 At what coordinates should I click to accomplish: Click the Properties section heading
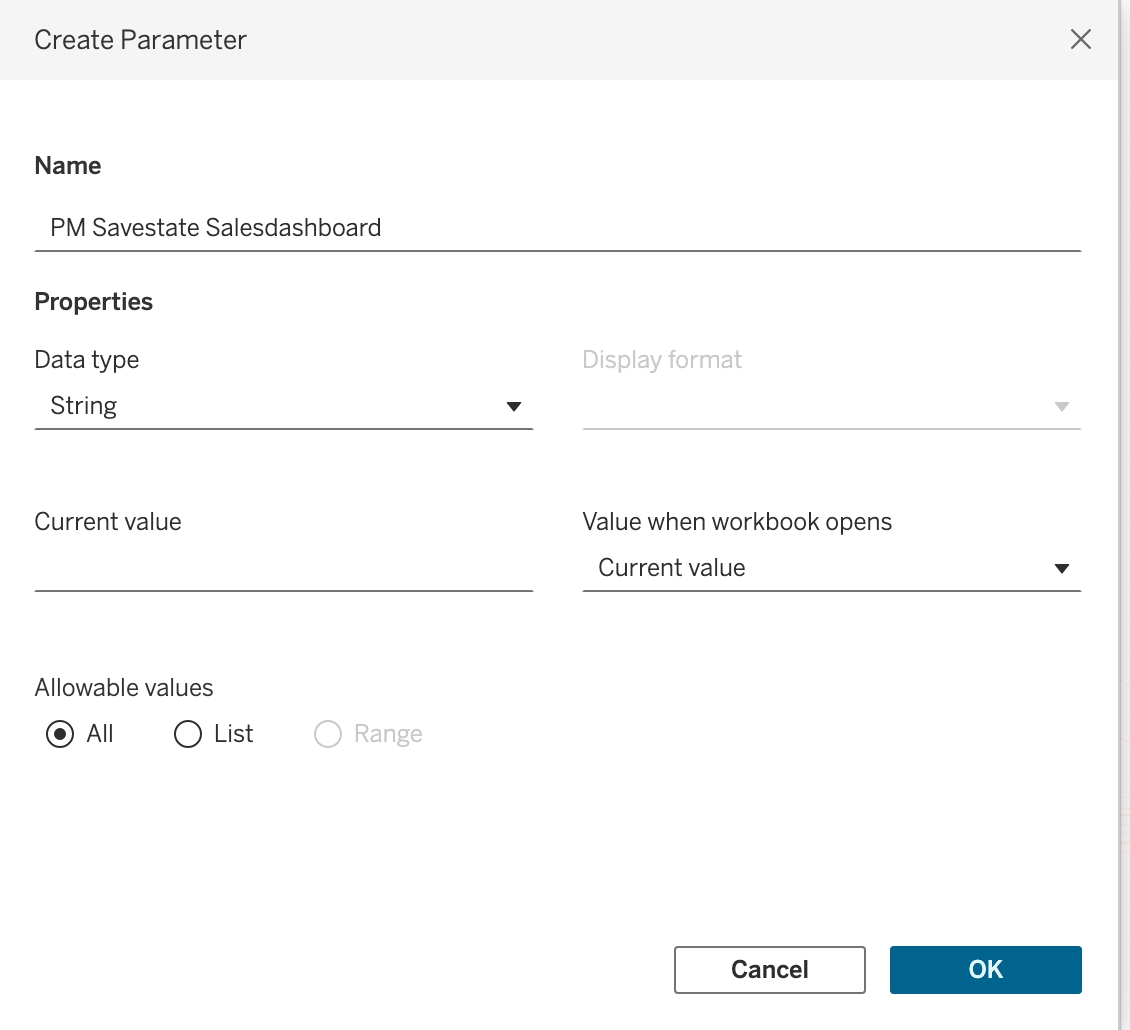point(94,302)
